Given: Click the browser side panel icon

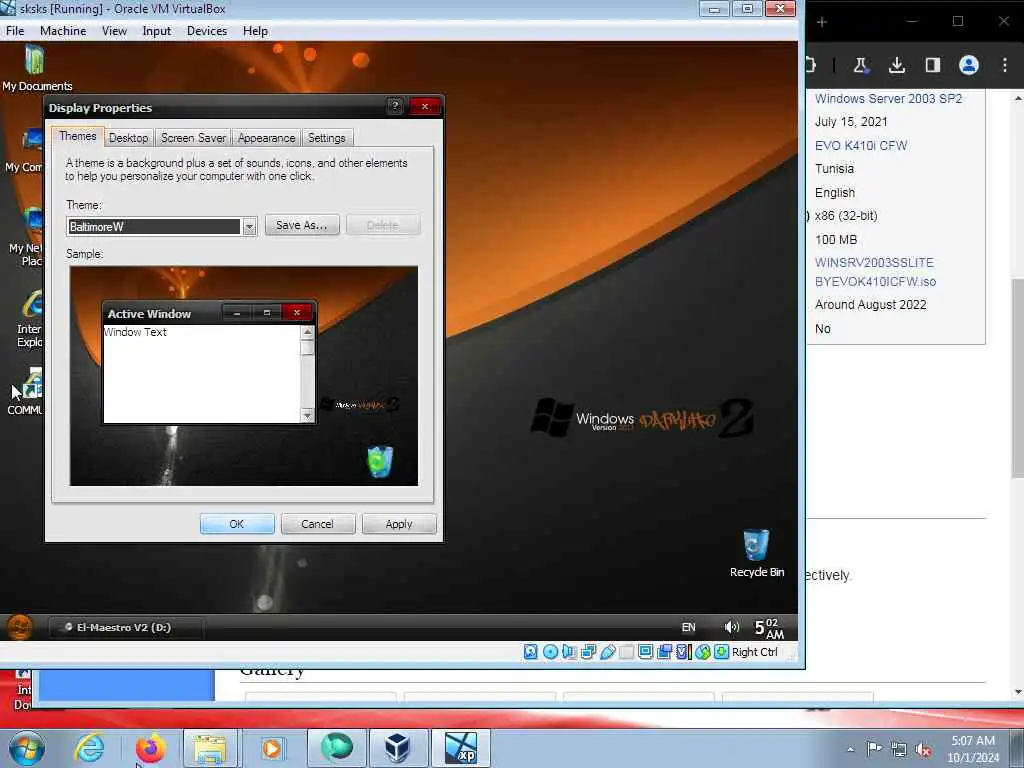Looking at the screenshot, I should (933, 65).
